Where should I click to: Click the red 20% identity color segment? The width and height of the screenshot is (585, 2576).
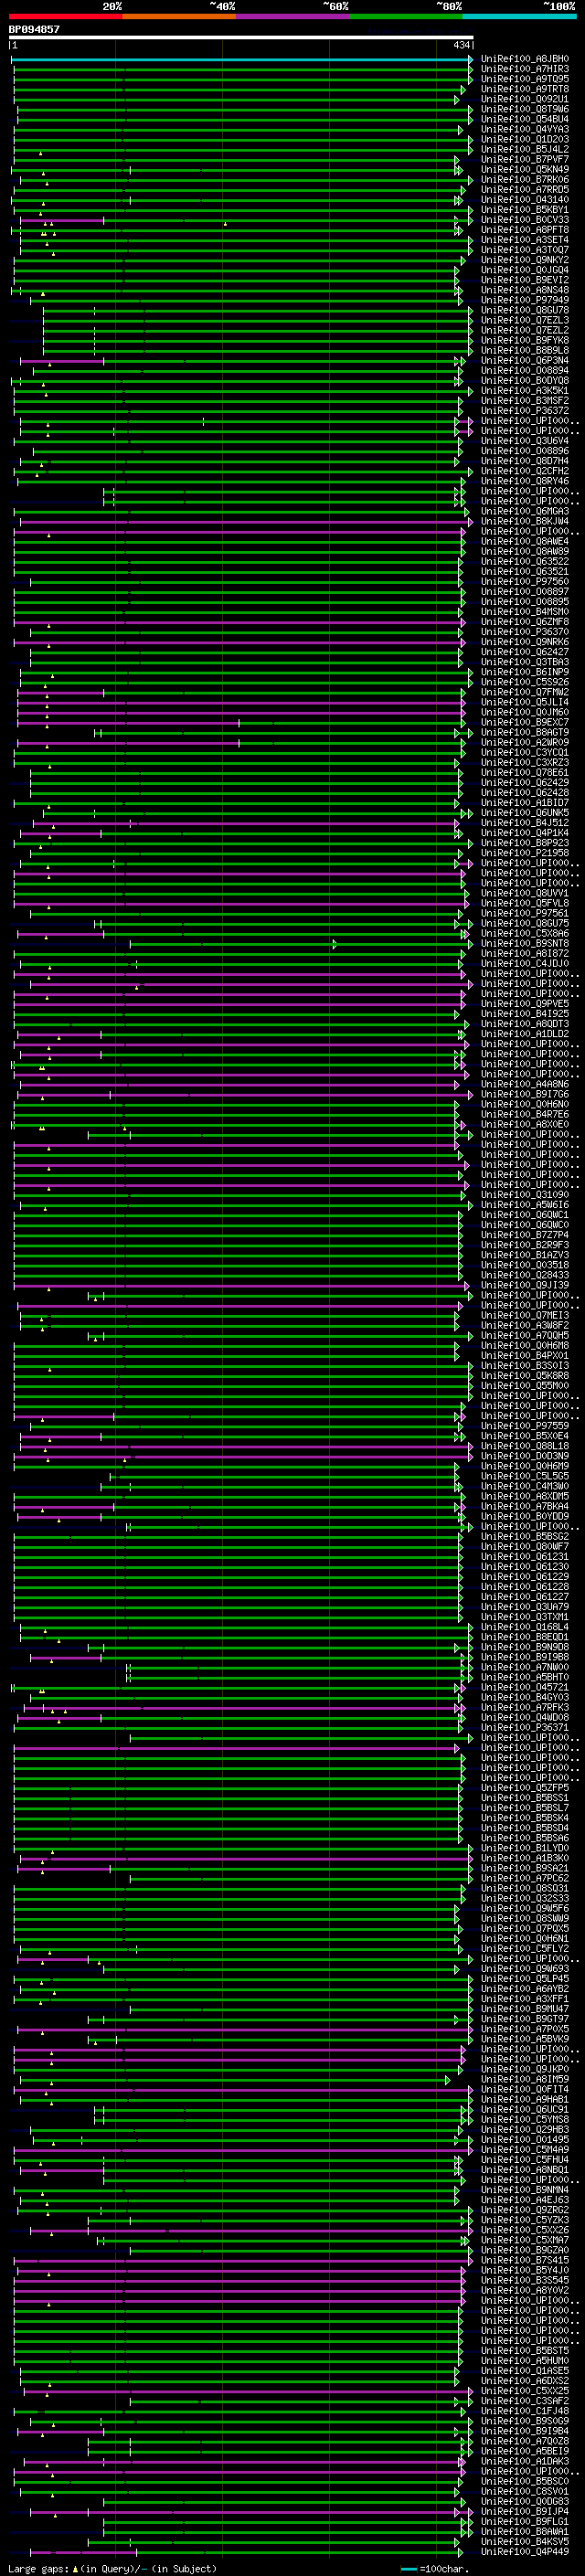pyautogui.click(x=65, y=16)
